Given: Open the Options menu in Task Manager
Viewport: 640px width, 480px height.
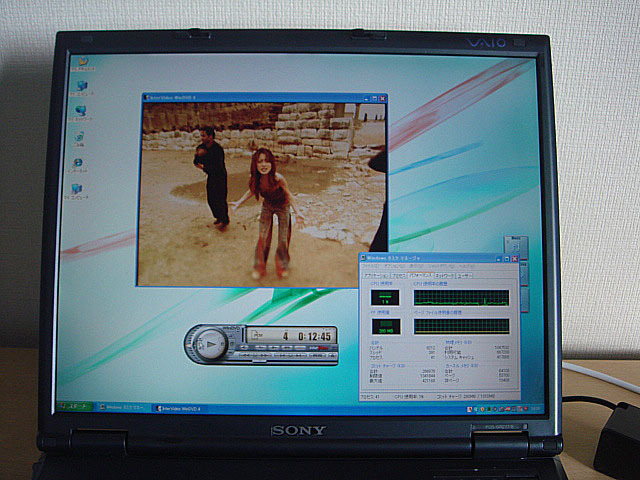Looking at the screenshot, I should pos(392,266).
